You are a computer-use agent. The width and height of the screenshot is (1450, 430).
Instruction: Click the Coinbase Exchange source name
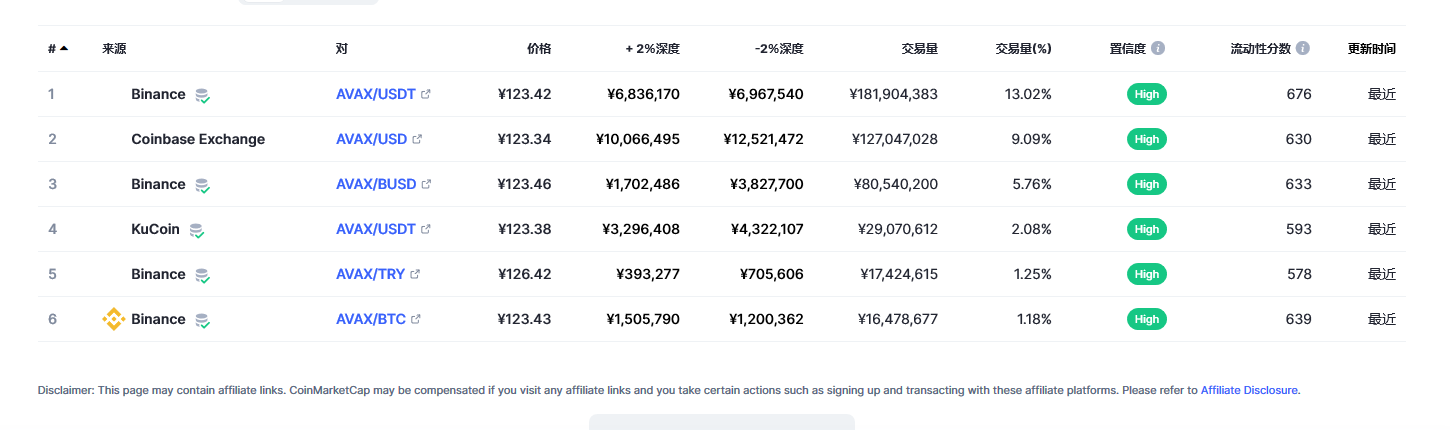[198, 139]
